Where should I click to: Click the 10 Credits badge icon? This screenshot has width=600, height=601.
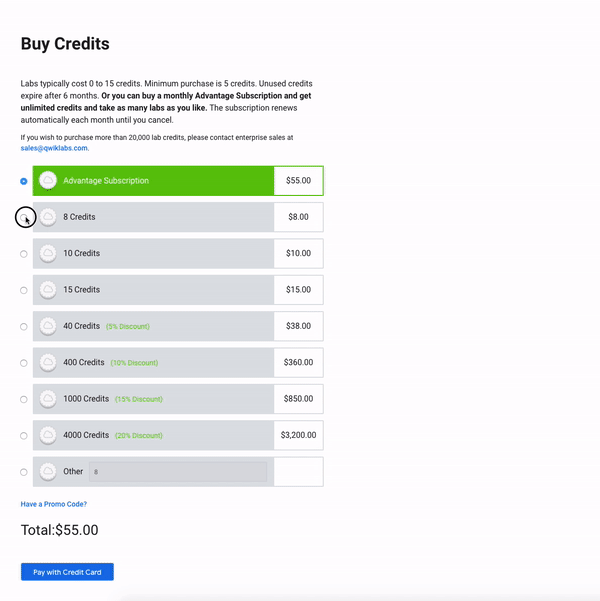click(47, 254)
